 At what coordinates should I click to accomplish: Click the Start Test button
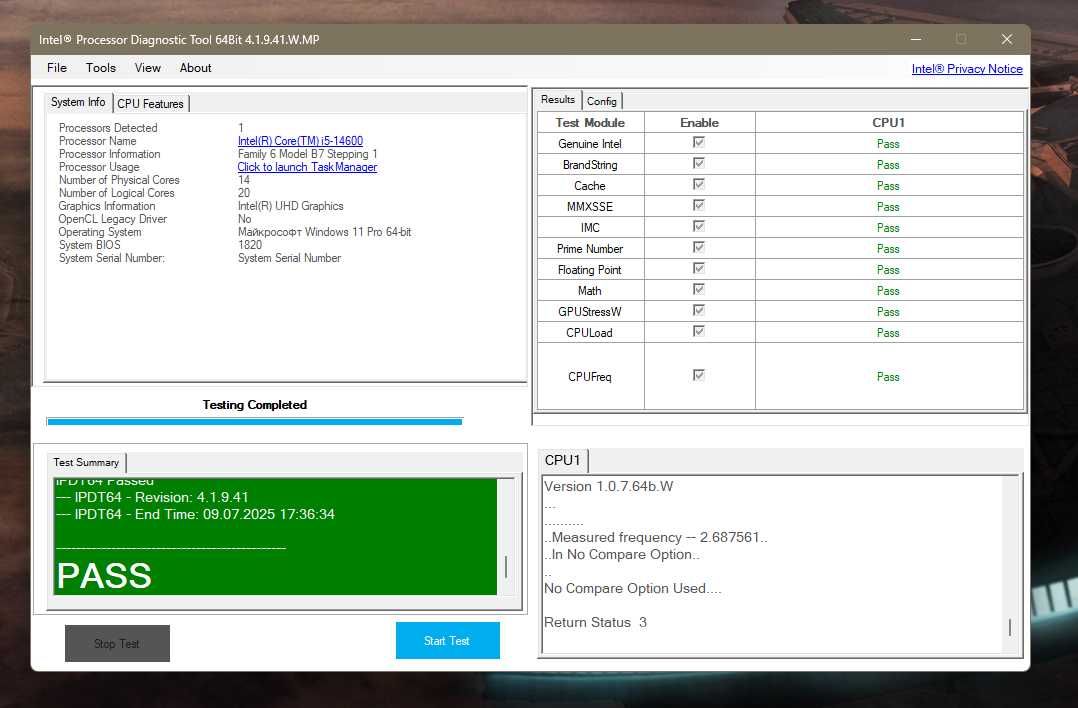(448, 641)
